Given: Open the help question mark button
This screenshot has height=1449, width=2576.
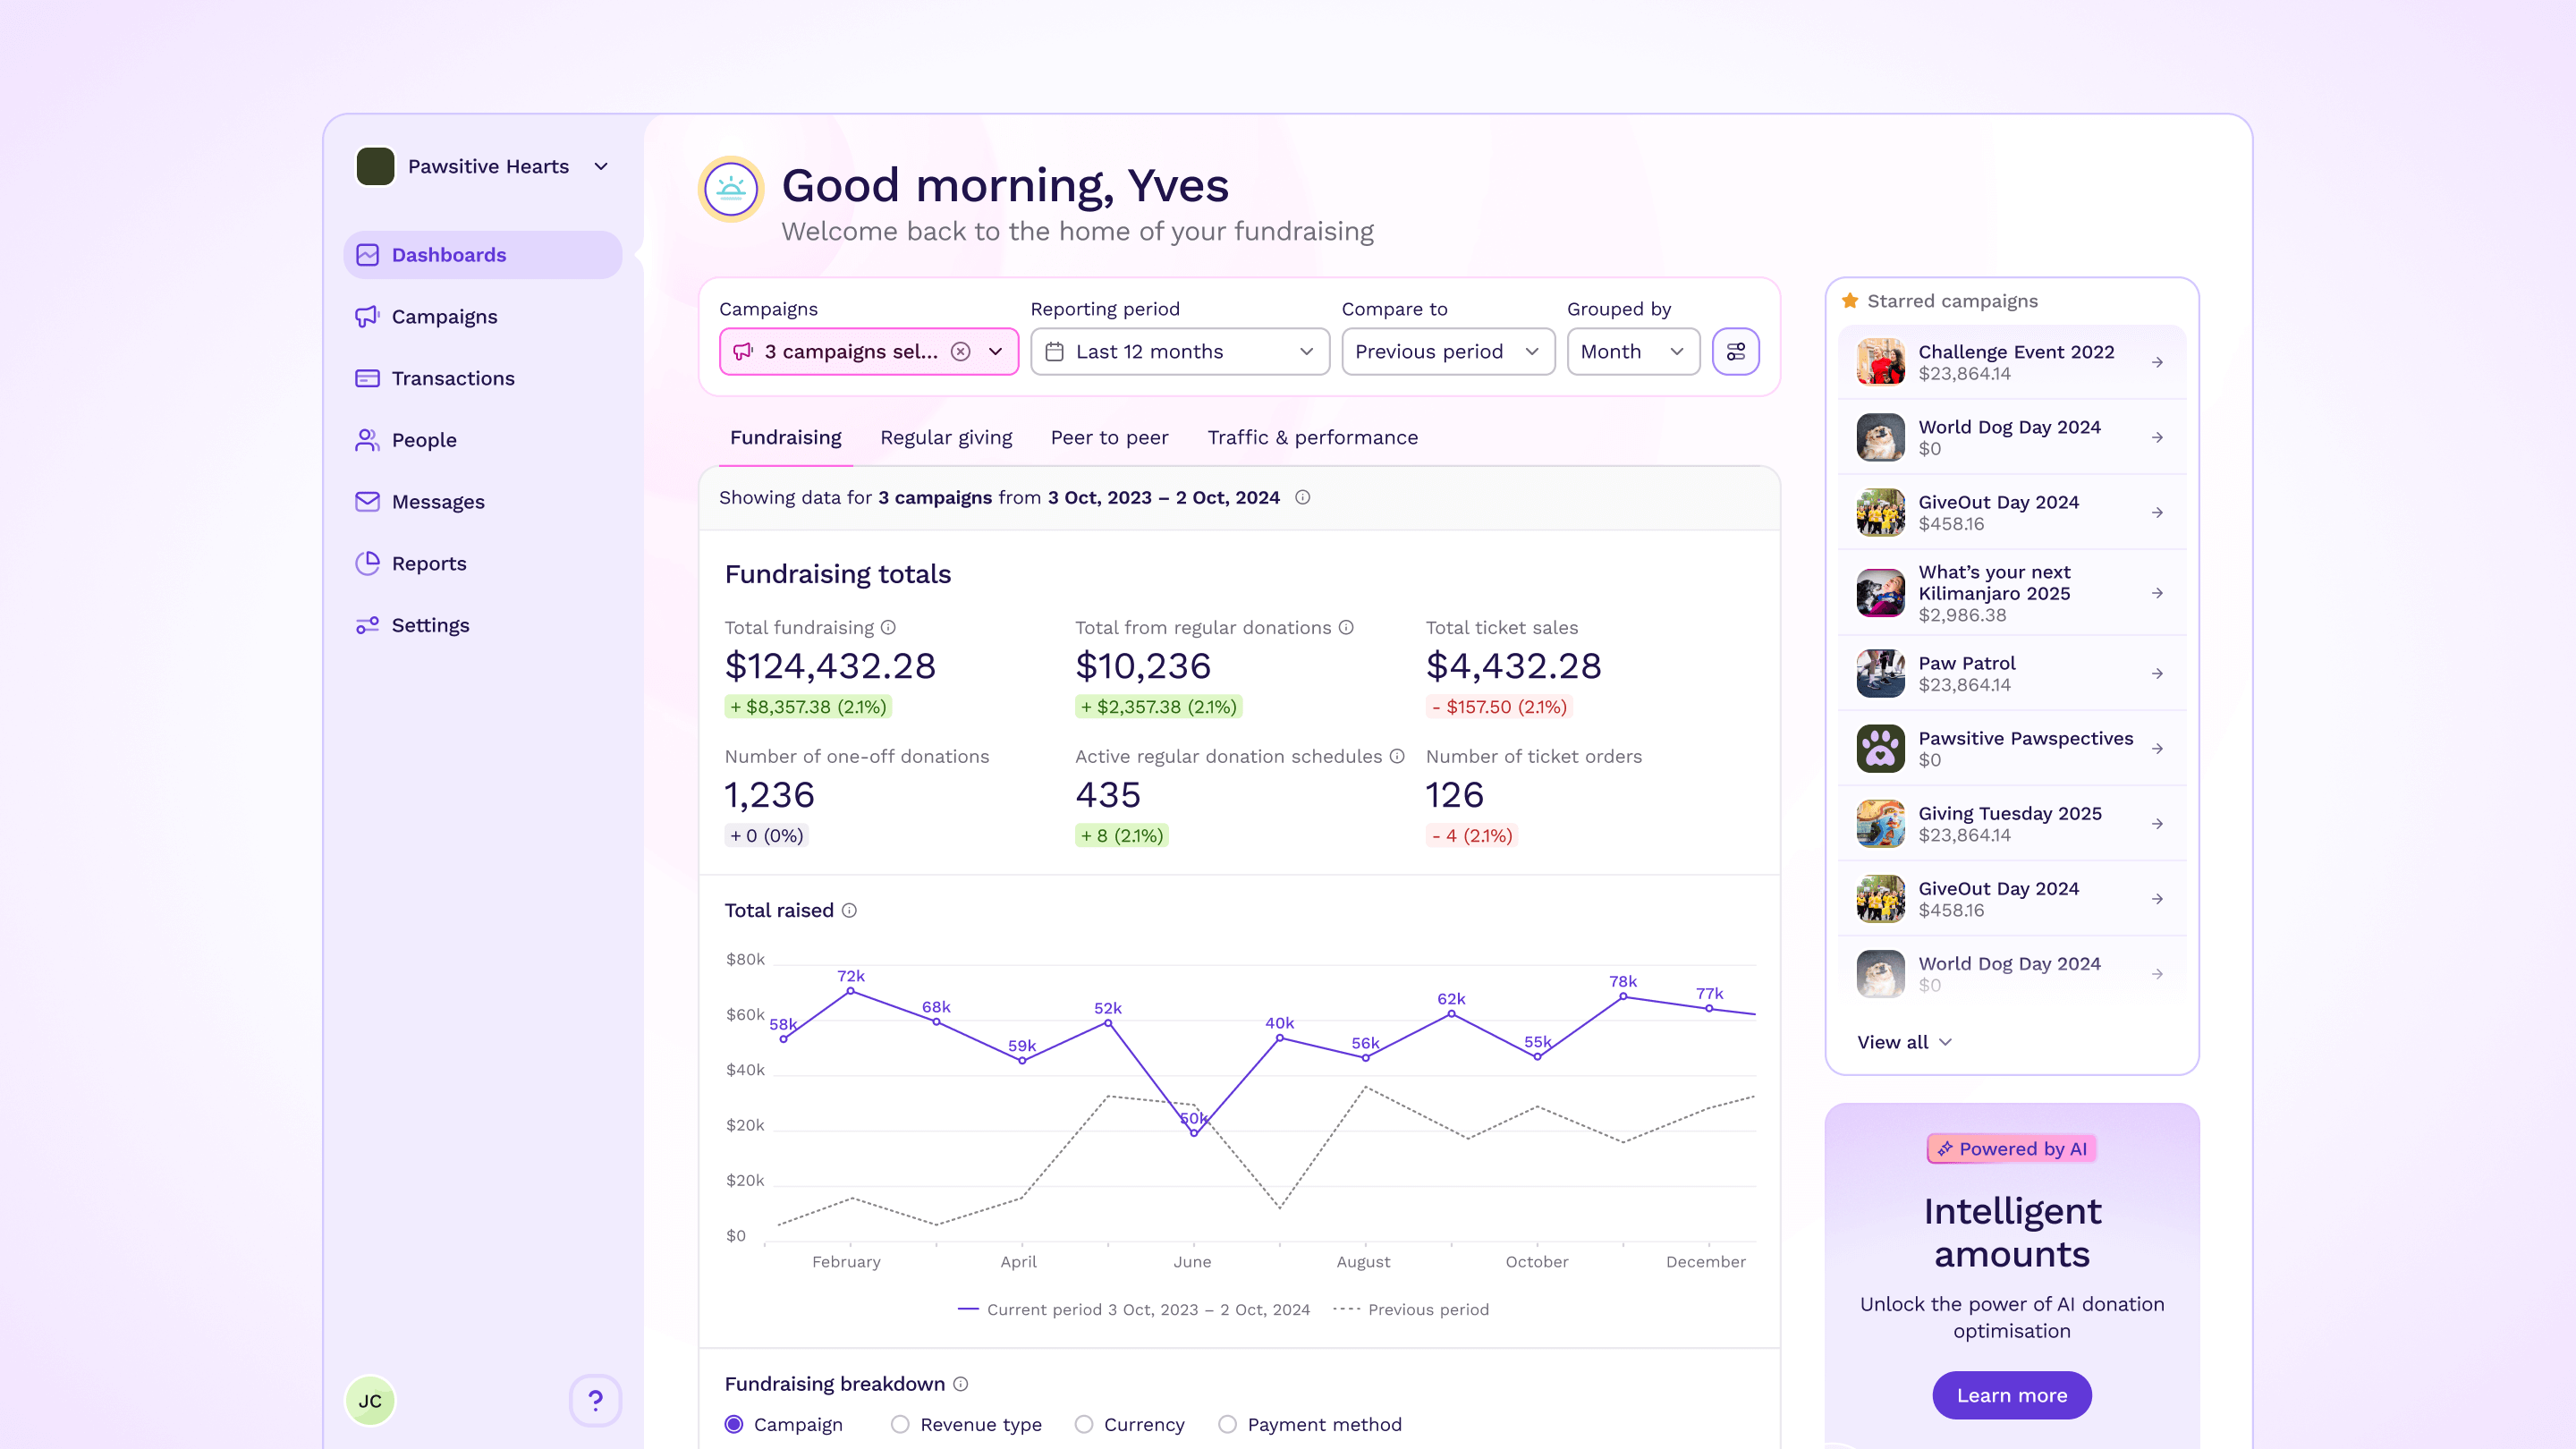Looking at the screenshot, I should point(595,1401).
